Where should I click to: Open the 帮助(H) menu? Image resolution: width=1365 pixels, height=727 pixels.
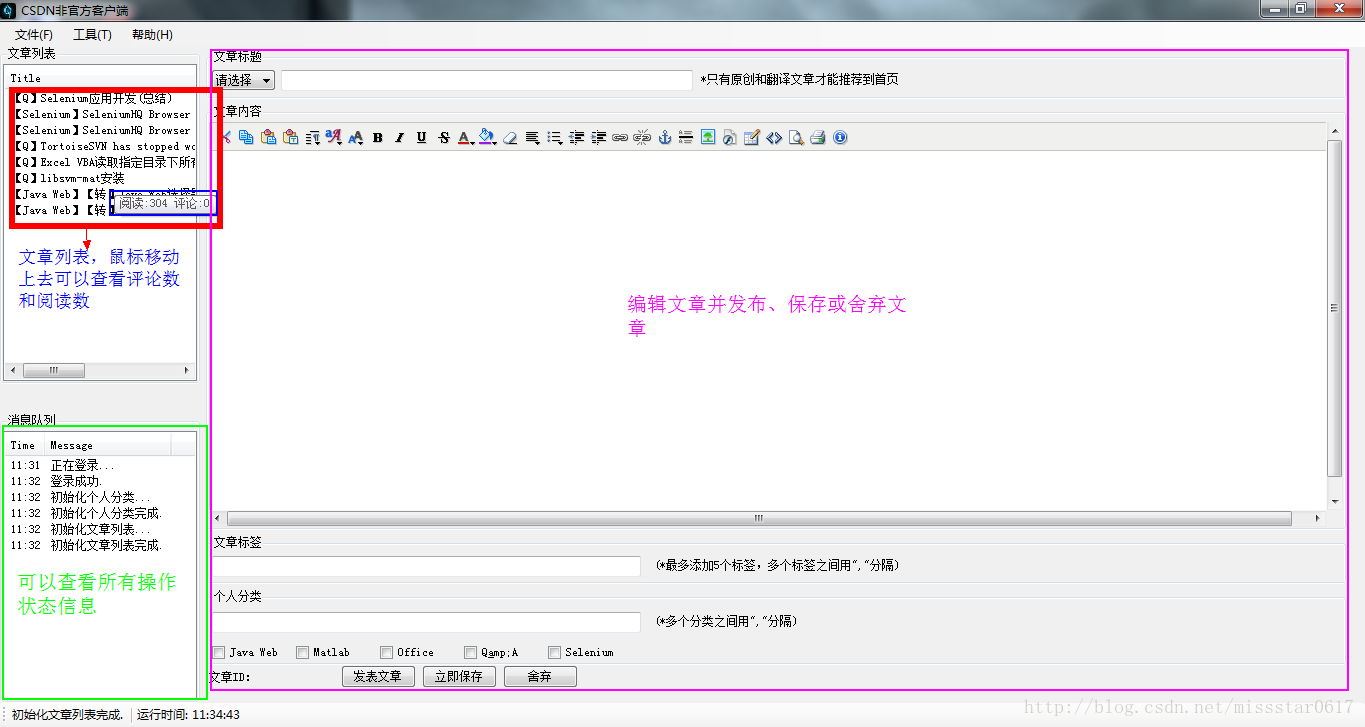(152, 35)
